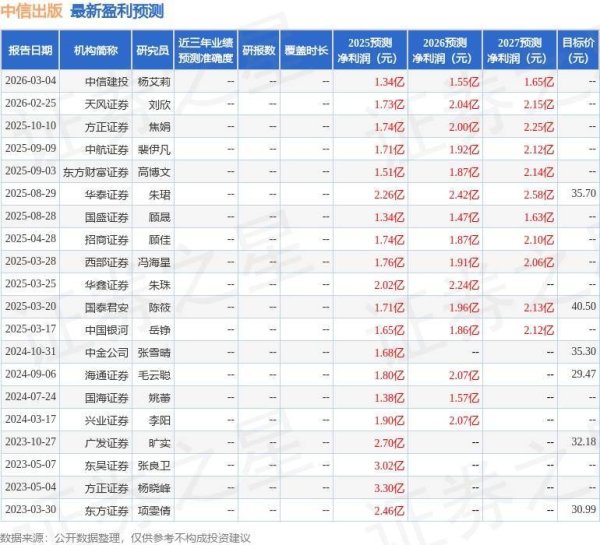
Task: Click the 近三年业绩预测准确度 column header
Action: [x=206, y=50]
